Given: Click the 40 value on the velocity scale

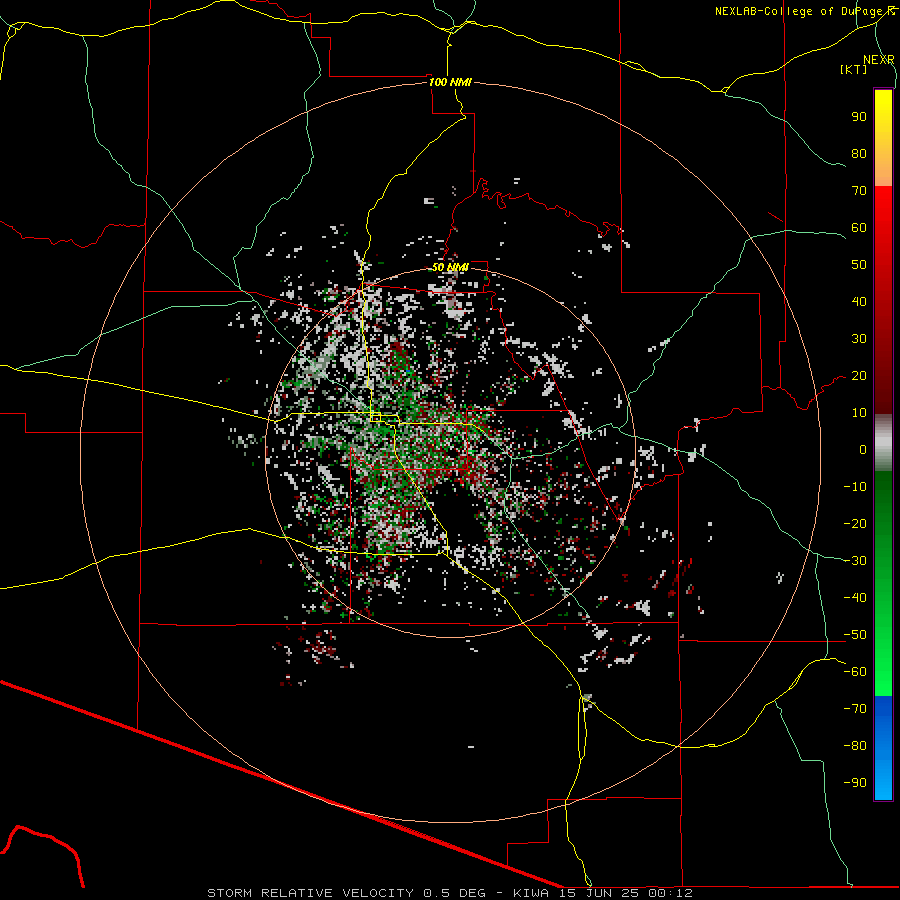Looking at the screenshot, I should click(859, 302).
